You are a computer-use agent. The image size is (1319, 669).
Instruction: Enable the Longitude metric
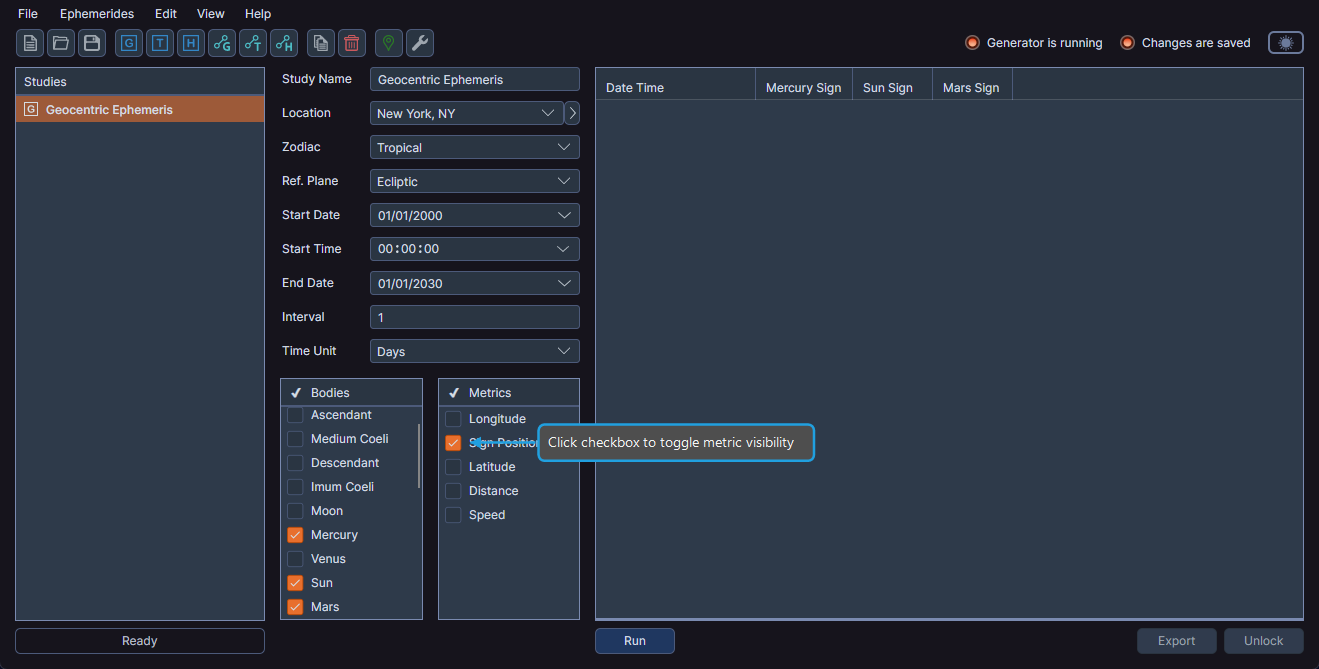pyautogui.click(x=453, y=418)
